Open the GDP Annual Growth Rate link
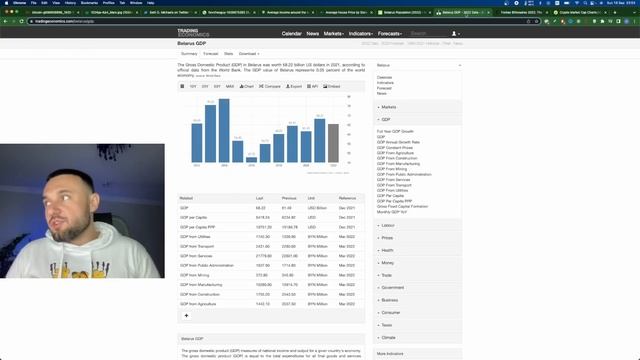 (398, 142)
